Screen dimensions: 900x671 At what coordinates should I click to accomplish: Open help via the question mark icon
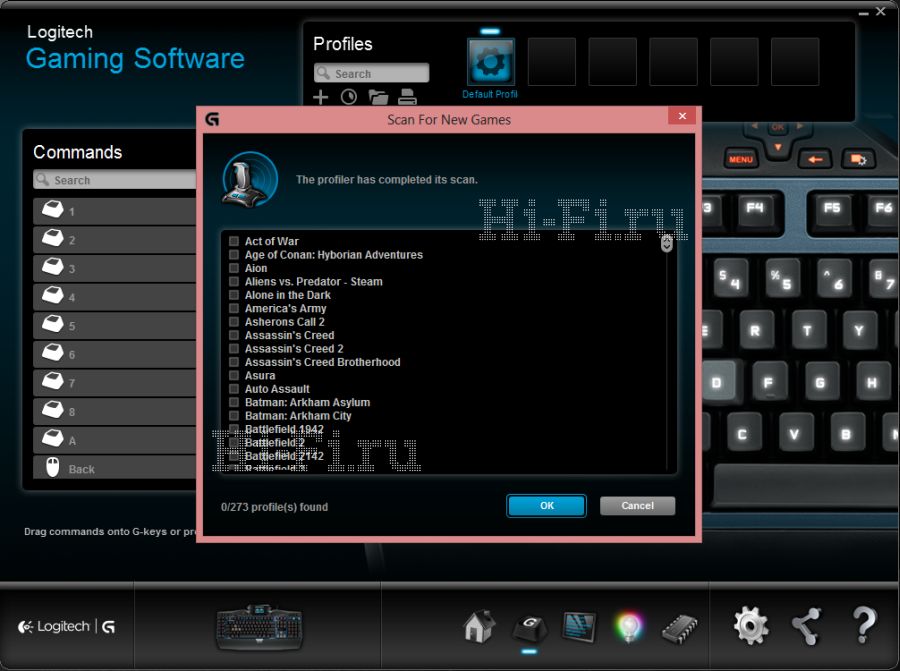(864, 626)
